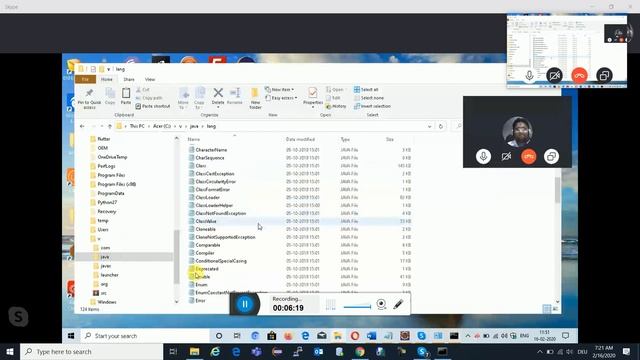Open Easy access dropdown
This screenshot has height=360, width=640.
coord(281,98)
